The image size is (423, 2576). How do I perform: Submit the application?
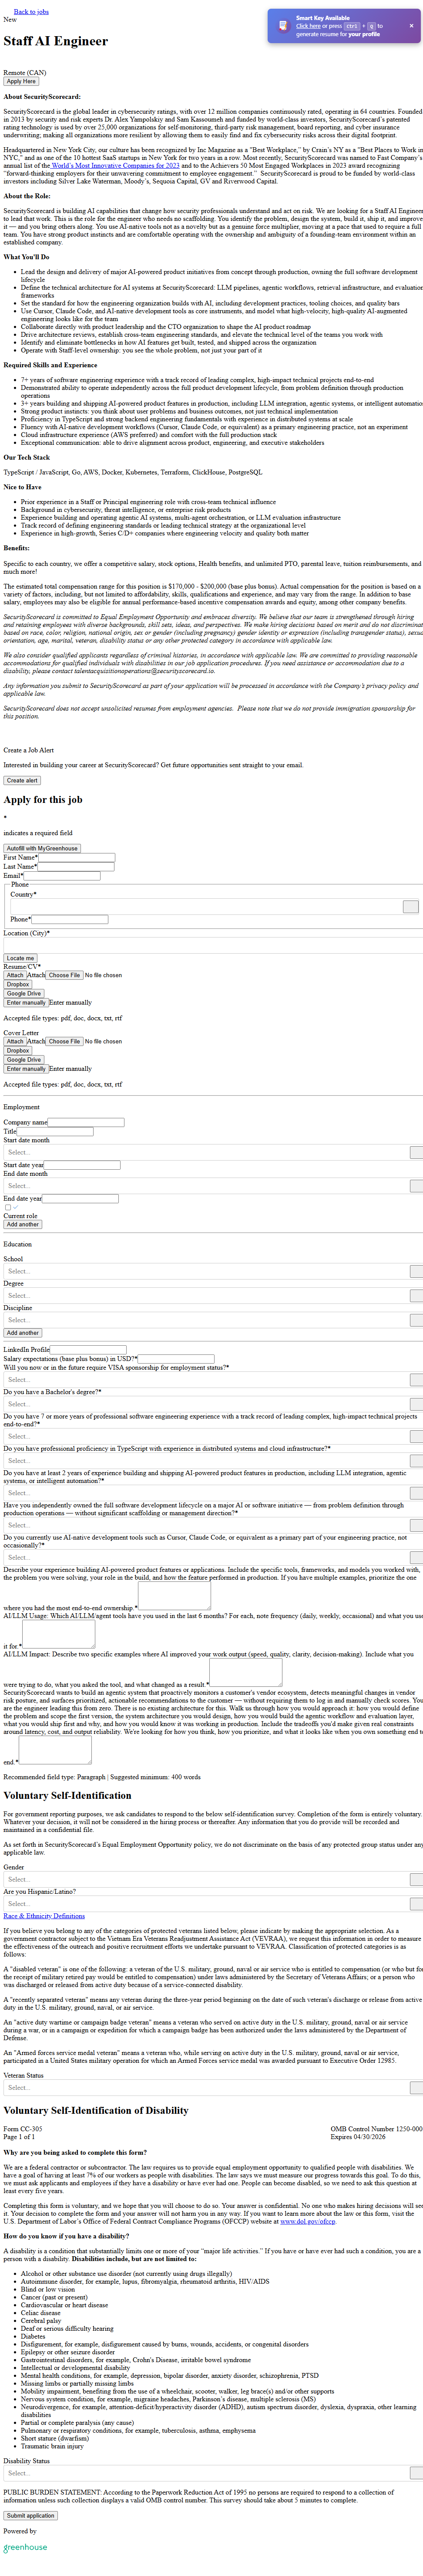click(x=30, y=2515)
